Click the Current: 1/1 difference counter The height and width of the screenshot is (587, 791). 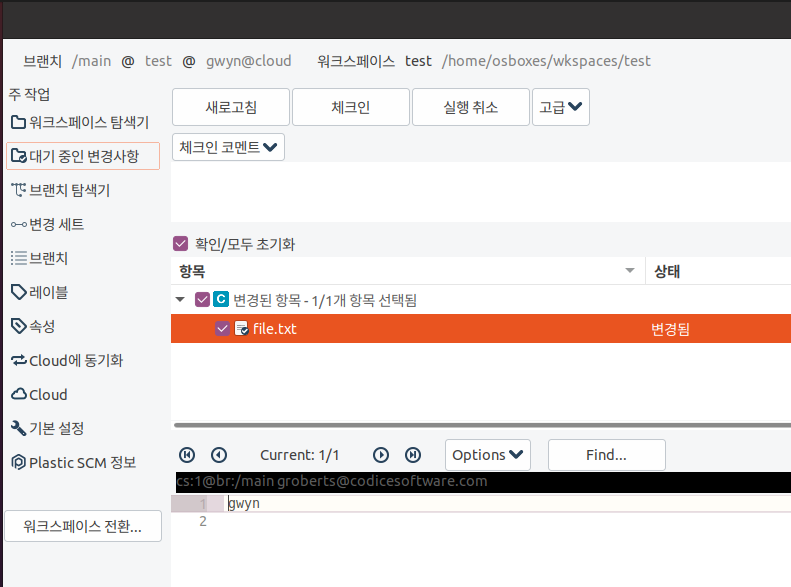(300, 455)
